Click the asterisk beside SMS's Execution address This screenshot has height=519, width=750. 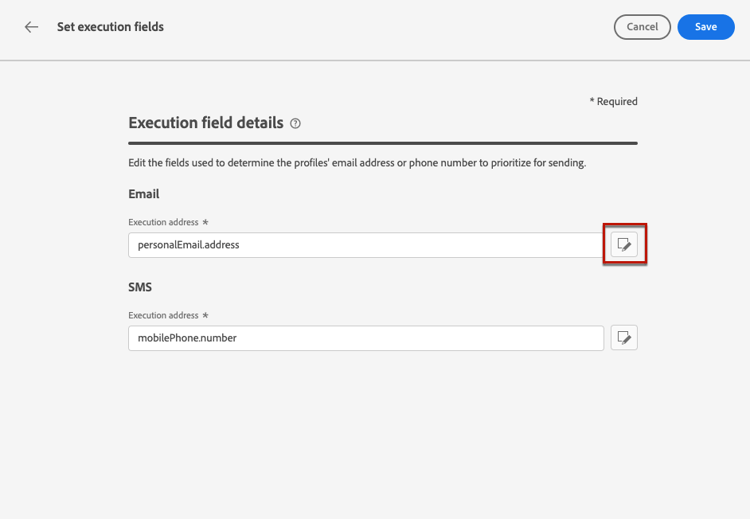(205, 315)
